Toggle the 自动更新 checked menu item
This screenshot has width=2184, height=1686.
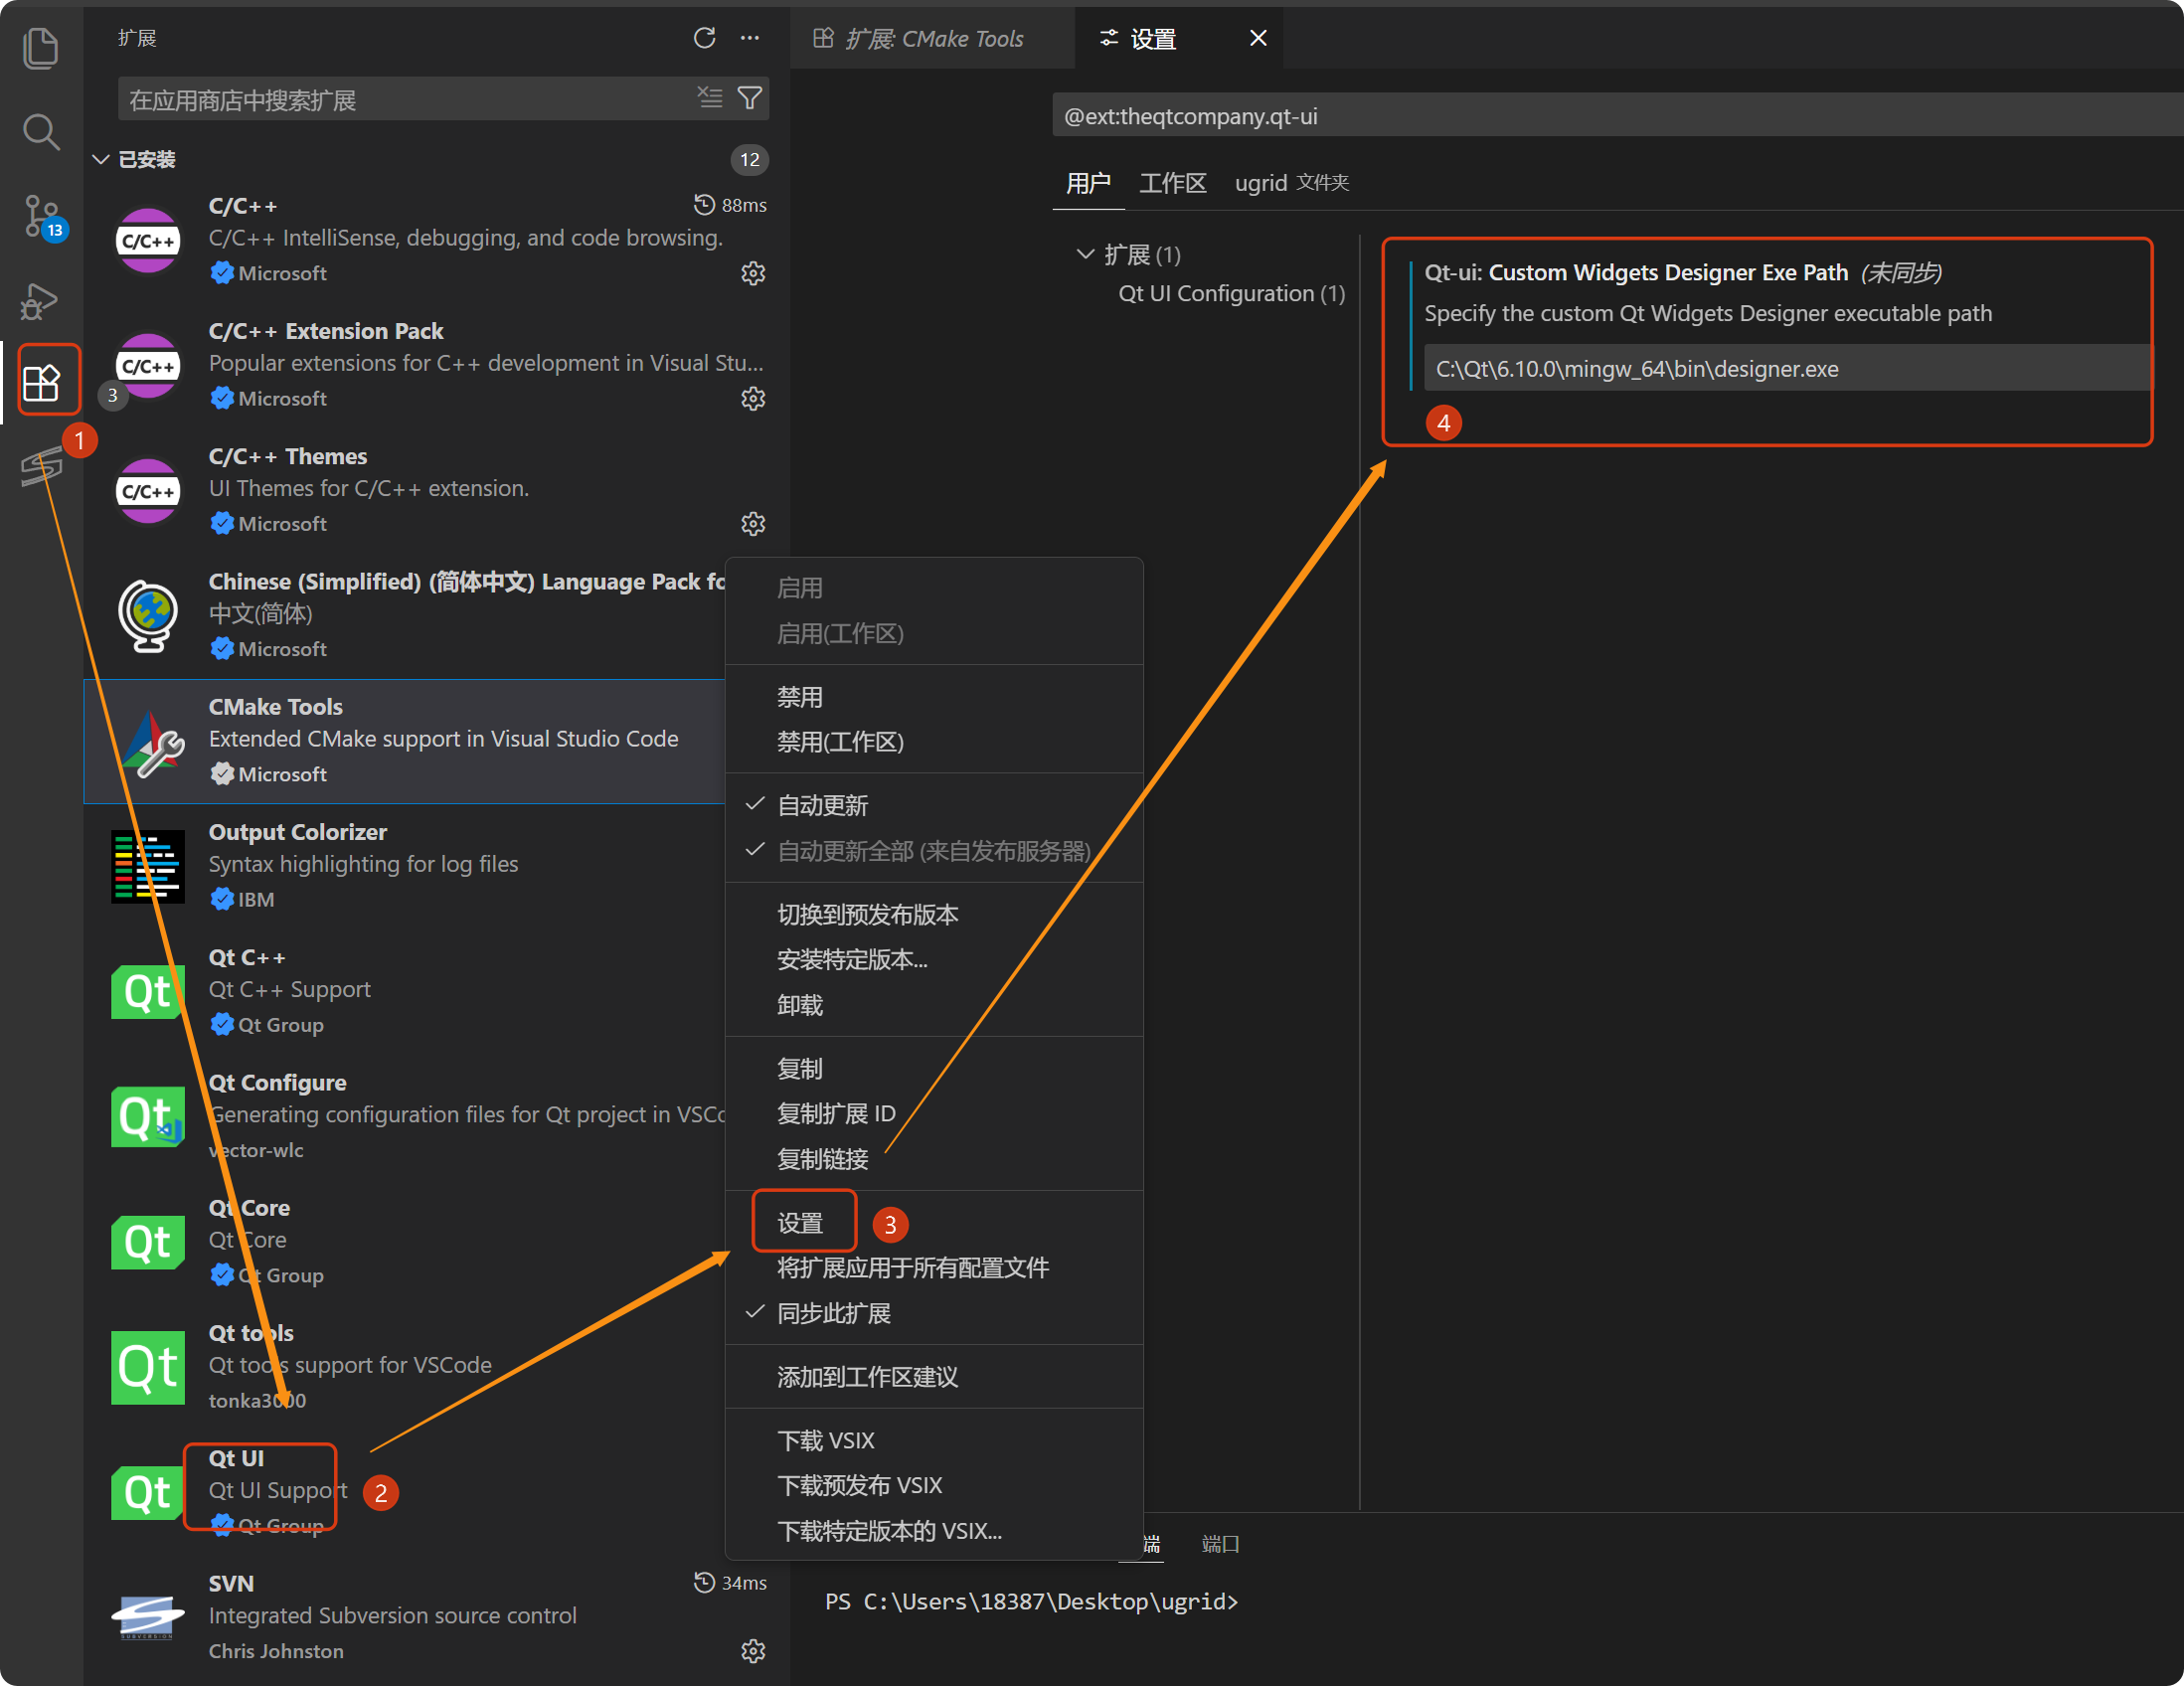pyautogui.click(x=822, y=805)
